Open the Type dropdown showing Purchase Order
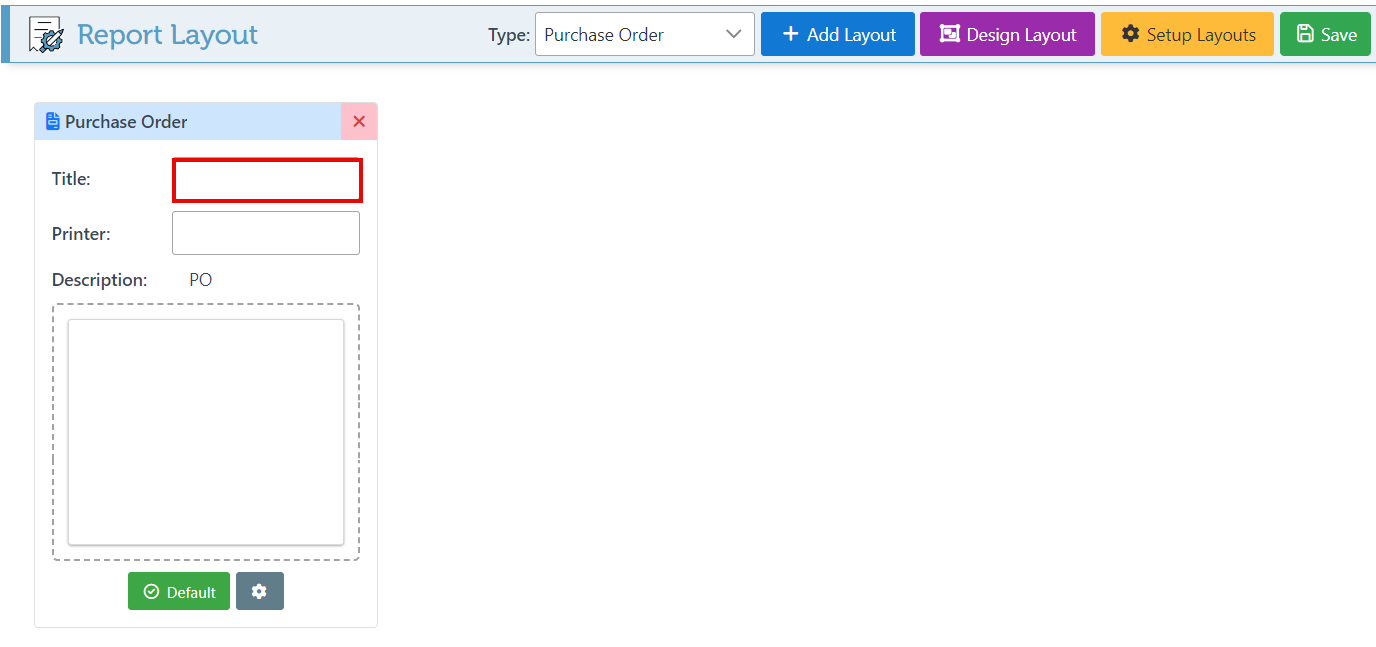The height and width of the screenshot is (647, 1376). pos(630,35)
